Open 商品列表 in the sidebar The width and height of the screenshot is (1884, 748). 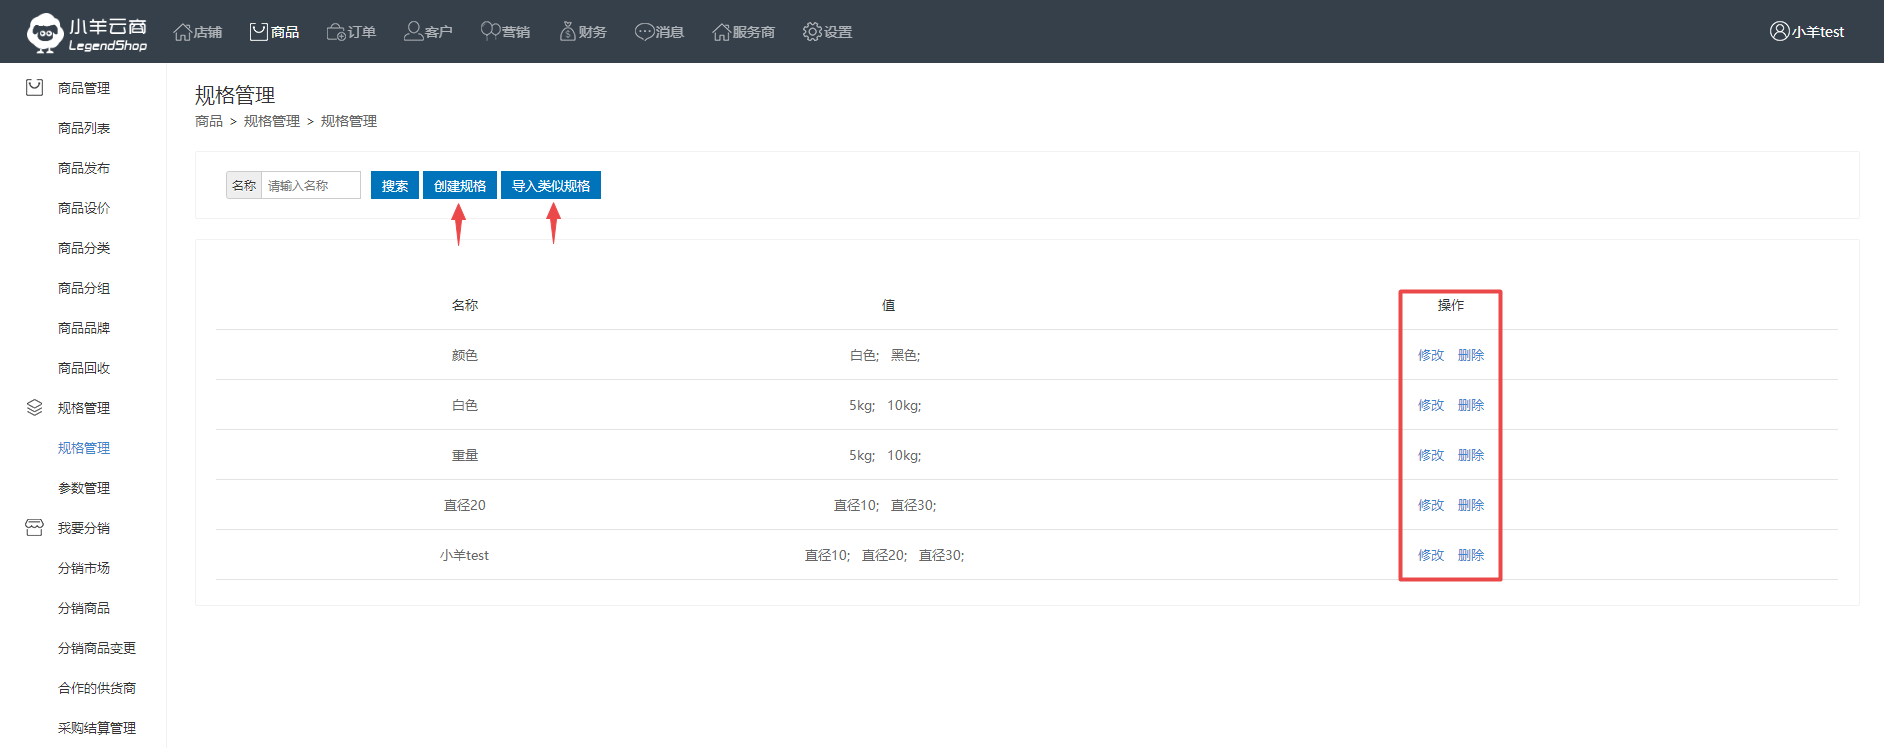[84, 128]
